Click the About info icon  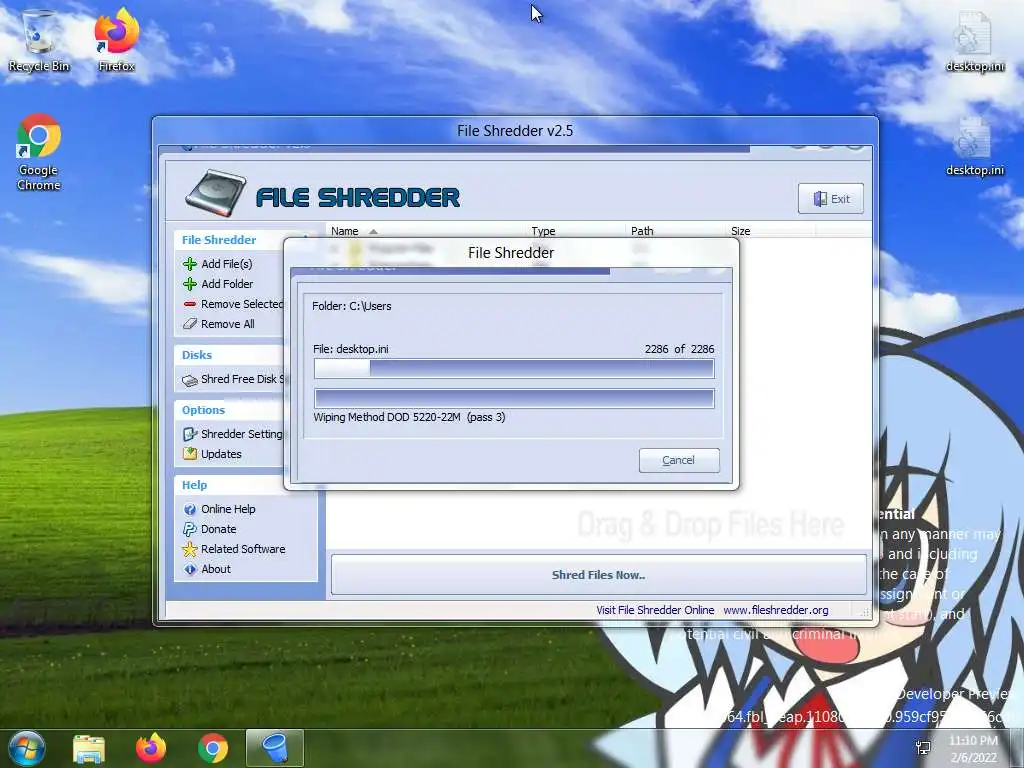click(x=190, y=569)
